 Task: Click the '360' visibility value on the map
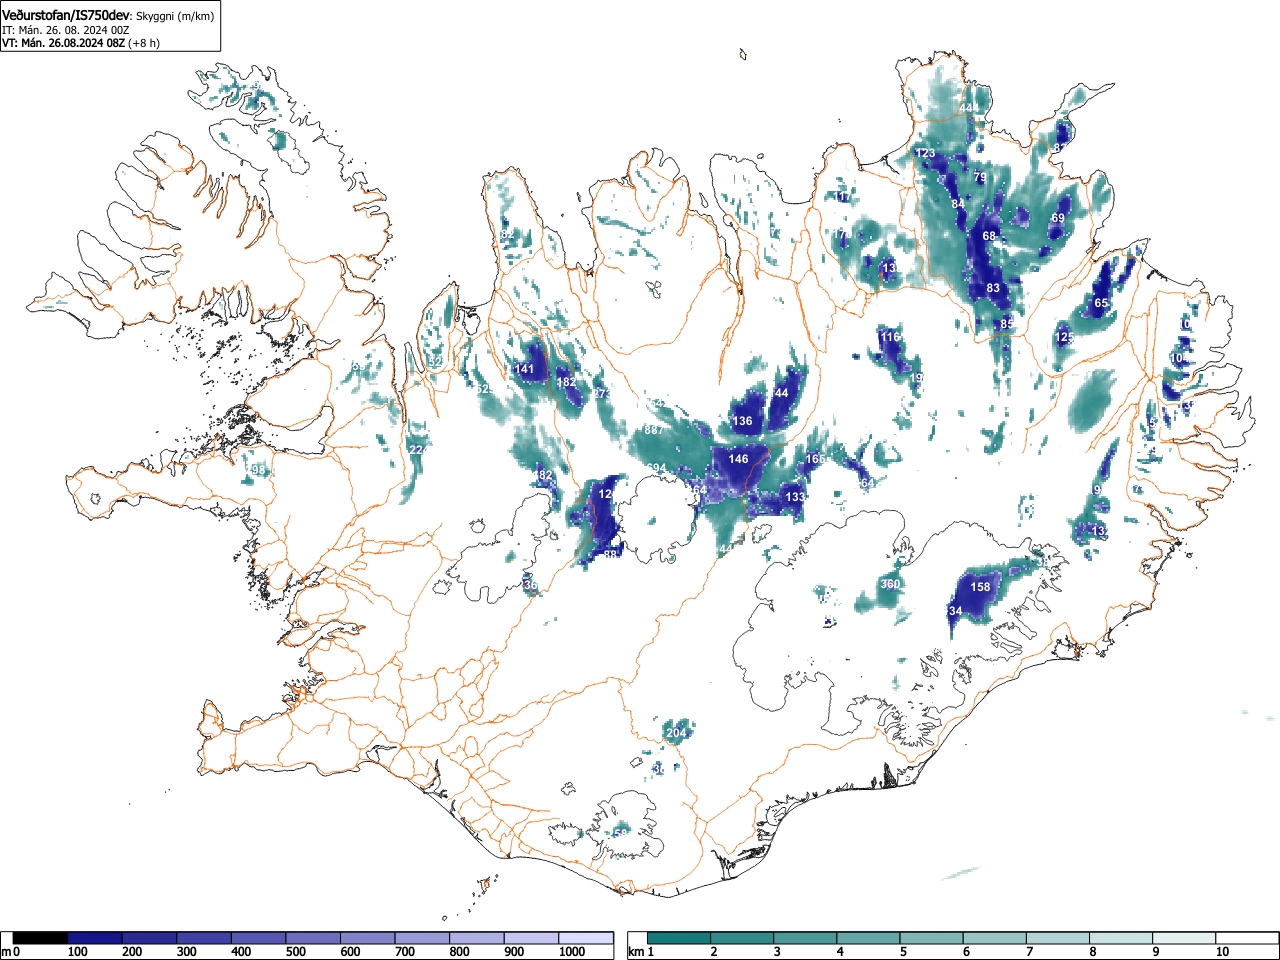pyautogui.click(x=890, y=584)
